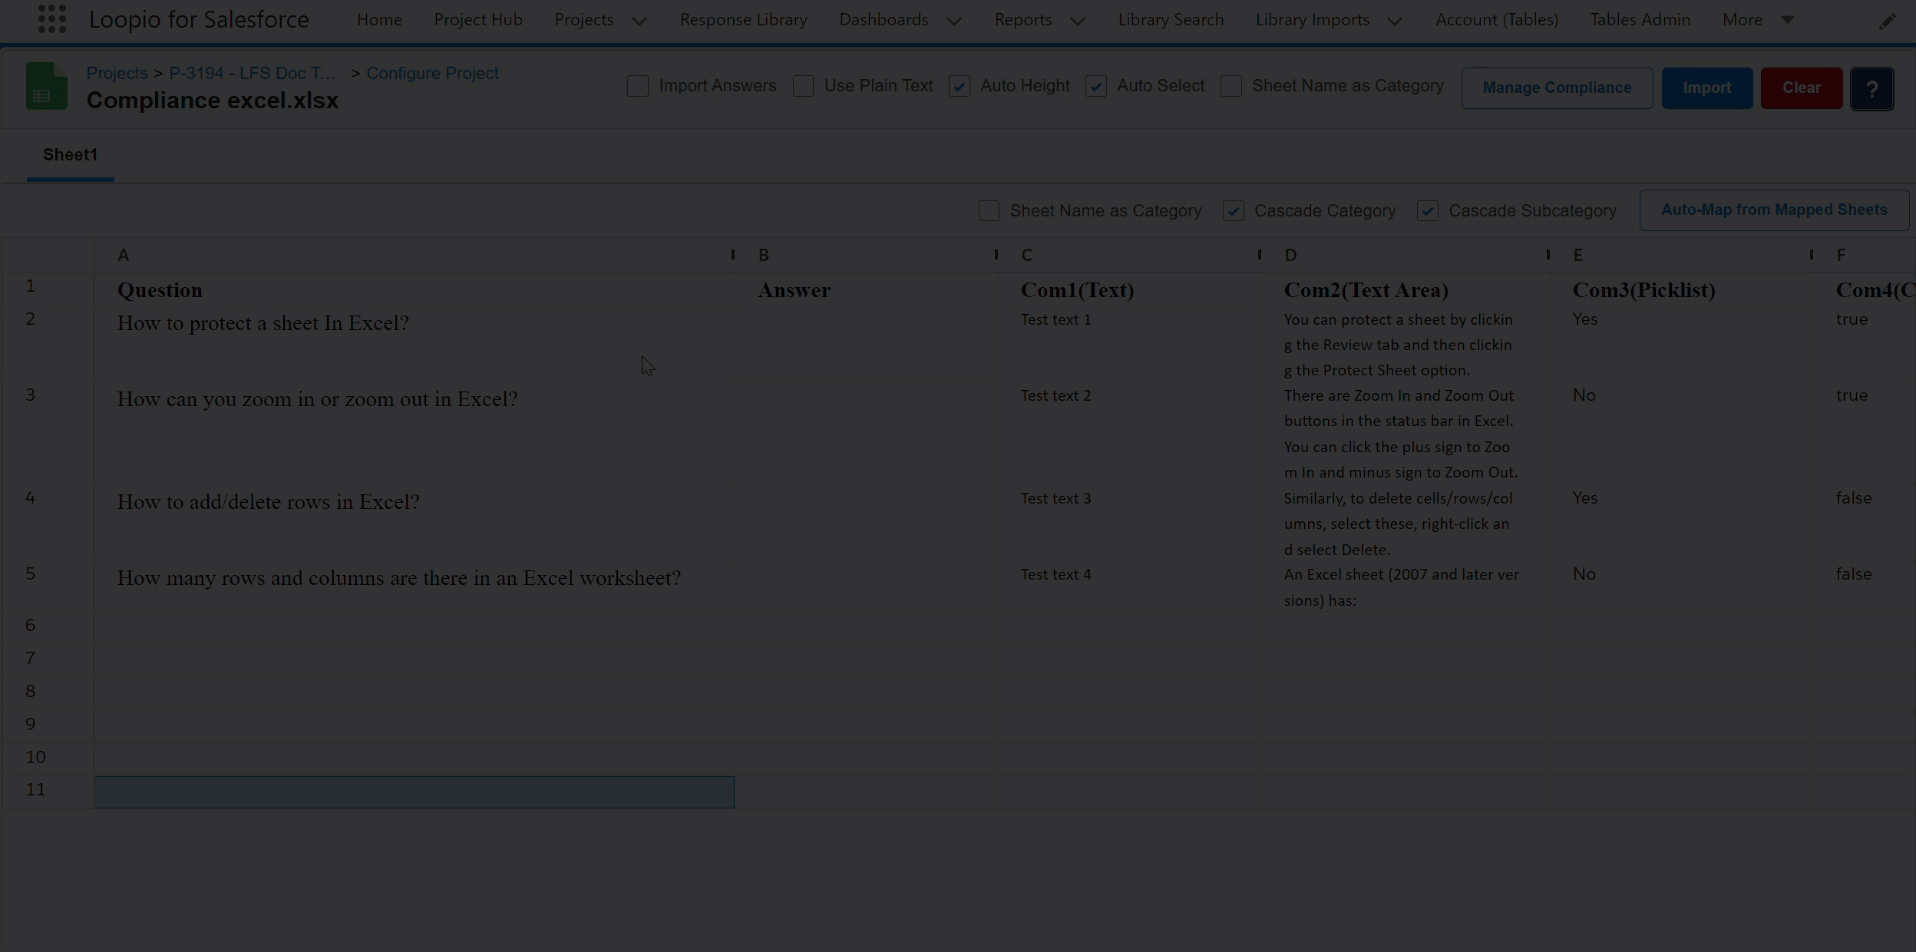Open the app launcher grid icon

52,19
